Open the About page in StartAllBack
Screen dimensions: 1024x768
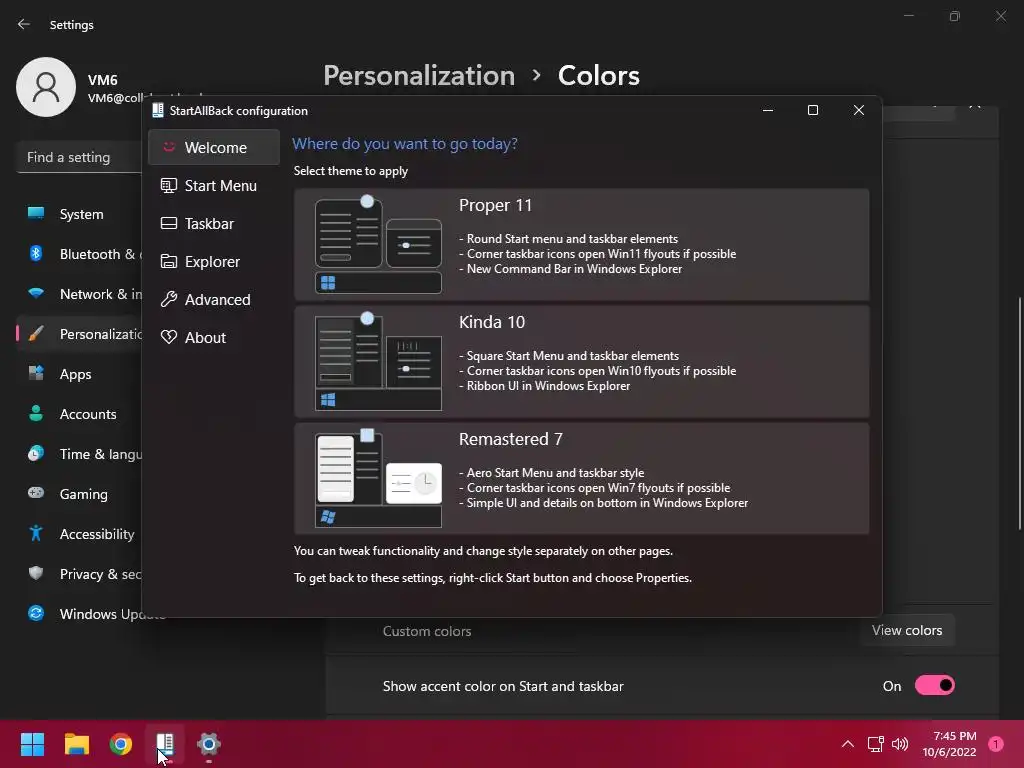[x=214, y=337]
